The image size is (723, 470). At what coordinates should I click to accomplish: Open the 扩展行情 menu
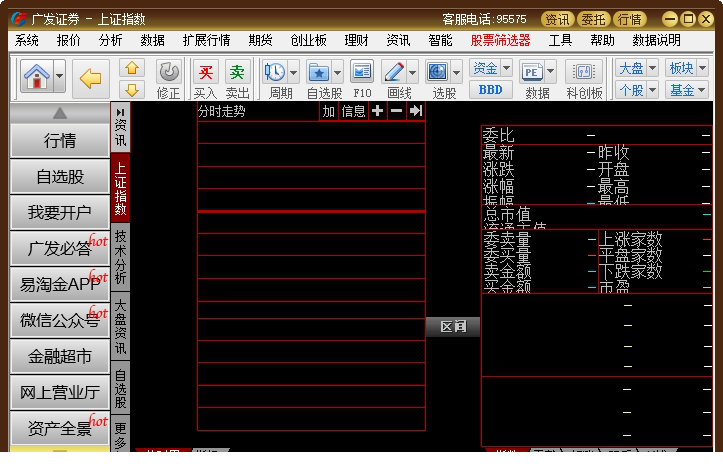[207, 41]
